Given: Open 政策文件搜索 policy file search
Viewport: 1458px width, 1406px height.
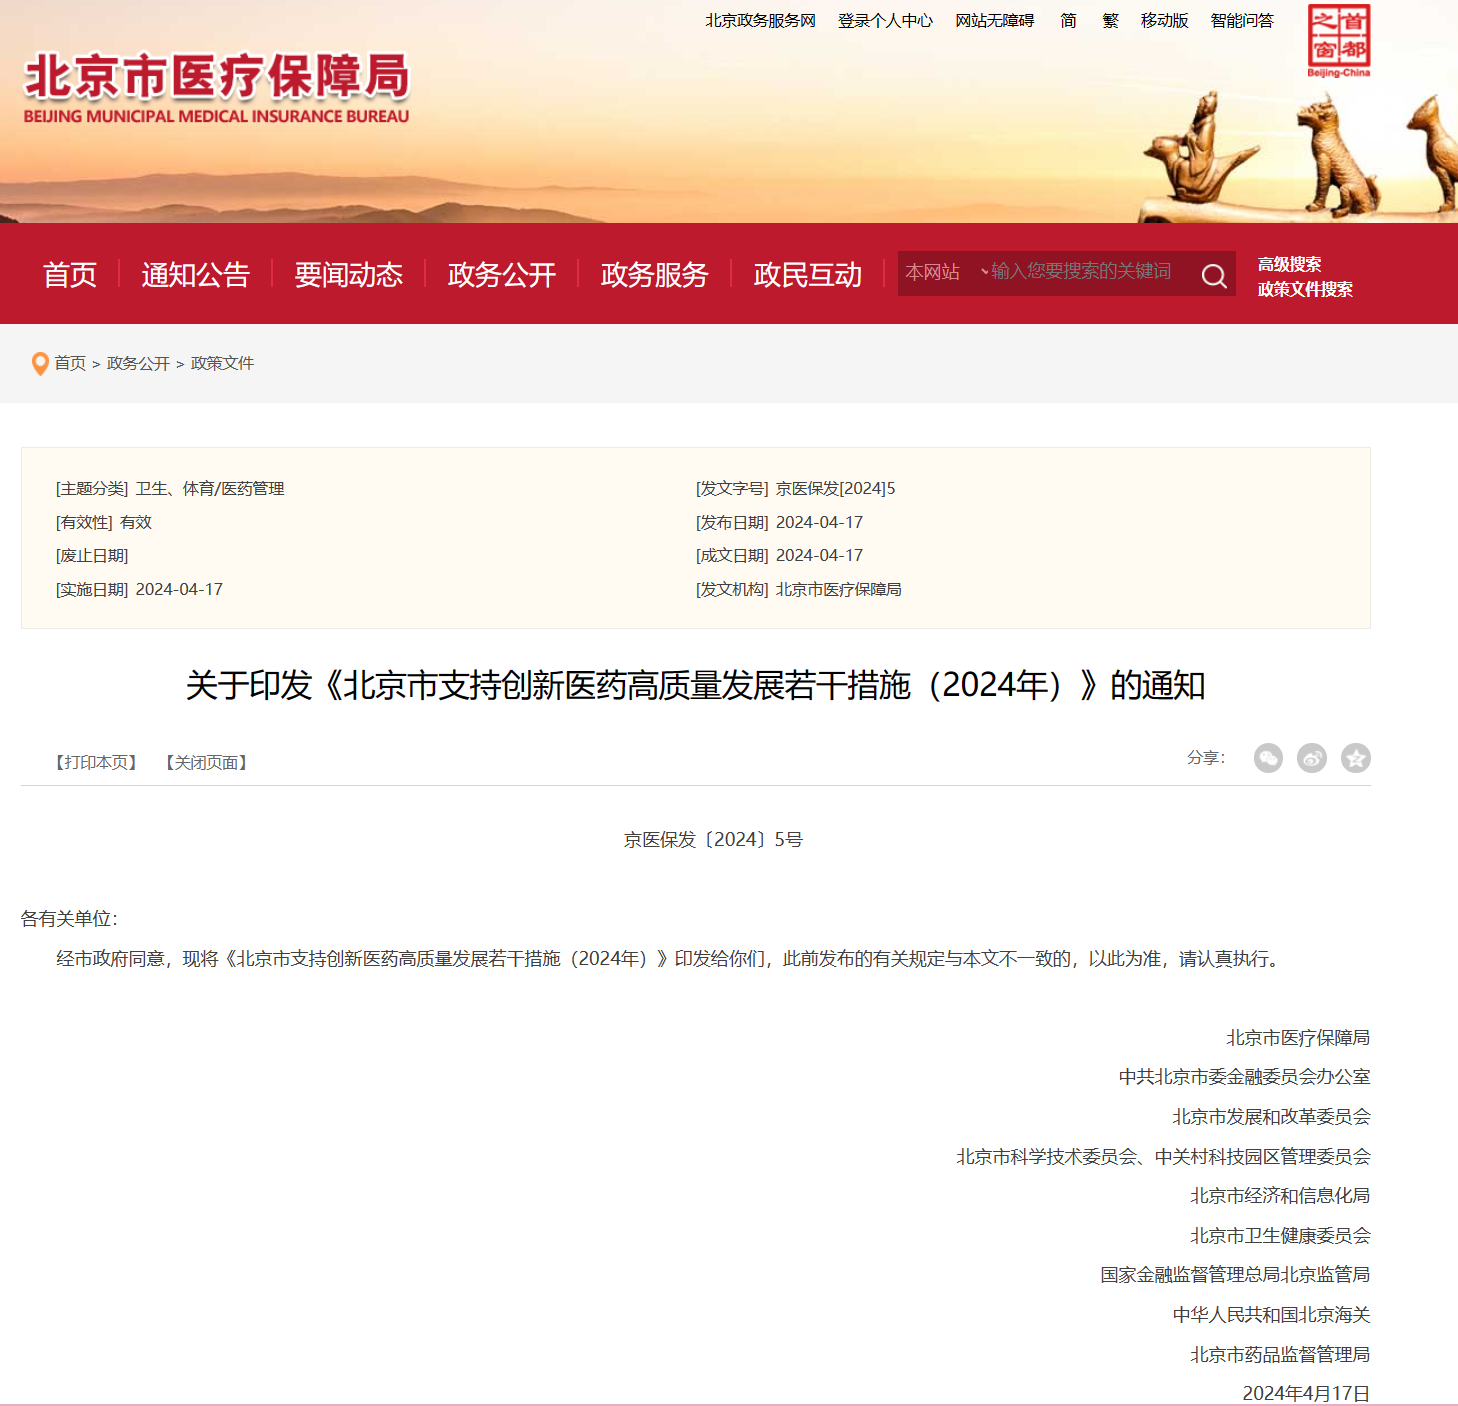Looking at the screenshot, I should coord(1305,289).
